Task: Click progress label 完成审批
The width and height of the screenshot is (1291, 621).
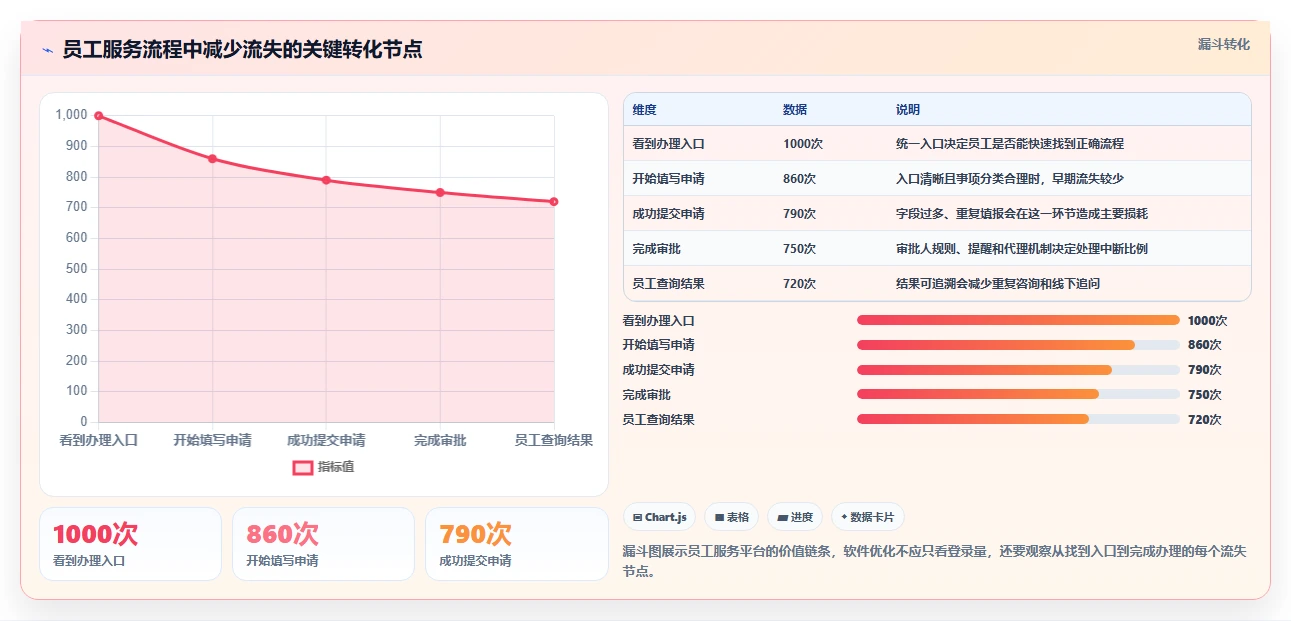Action: tap(646, 395)
